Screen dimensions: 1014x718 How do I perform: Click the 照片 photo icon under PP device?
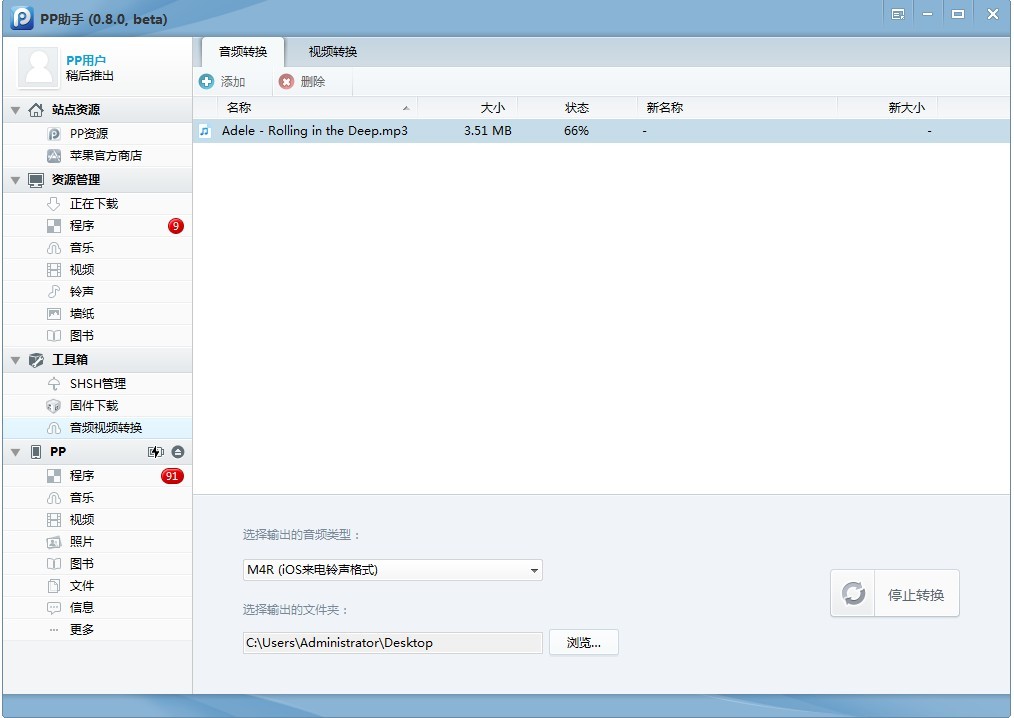pyautogui.click(x=54, y=542)
